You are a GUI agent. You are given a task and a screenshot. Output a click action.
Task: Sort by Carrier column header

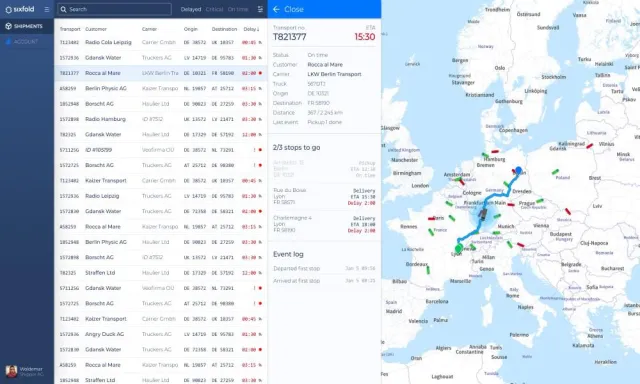(149, 29)
